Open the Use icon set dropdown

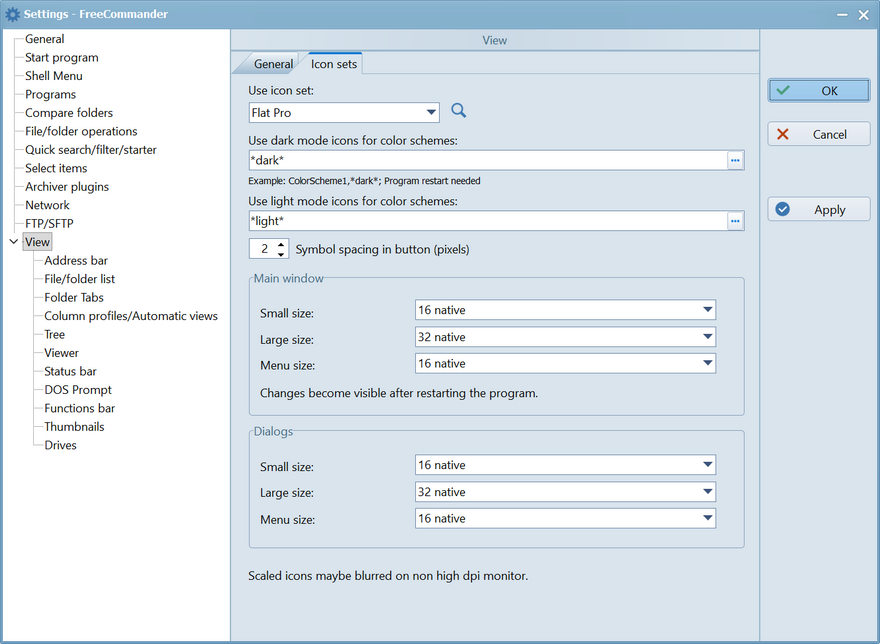point(431,113)
